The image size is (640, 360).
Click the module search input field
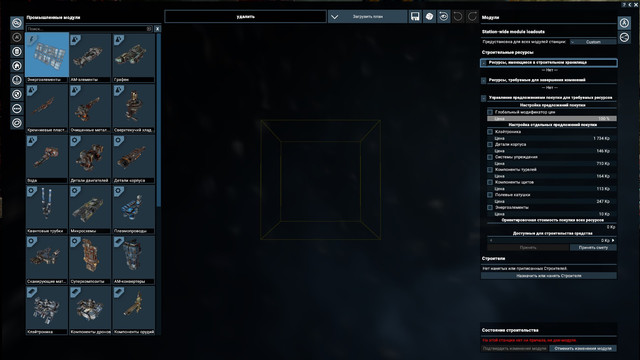click(x=89, y=29)
